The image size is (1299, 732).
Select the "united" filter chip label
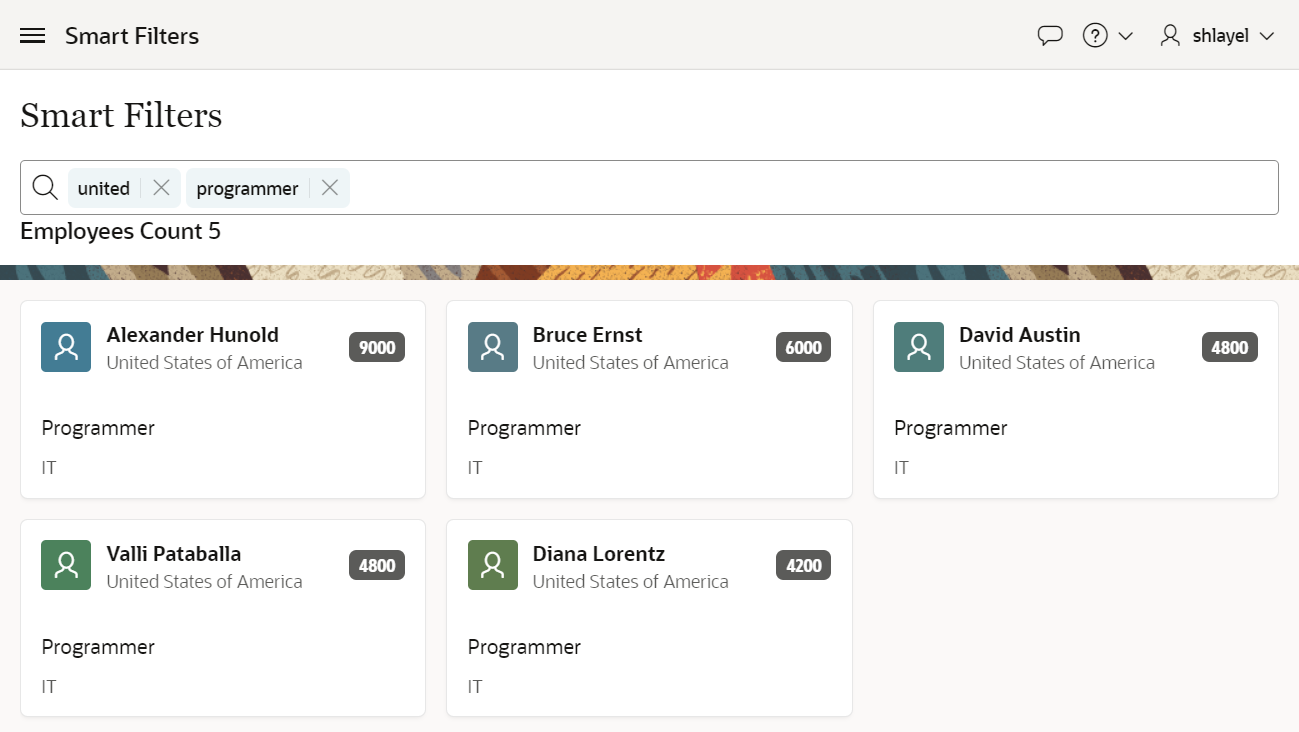tap(104, 188)
